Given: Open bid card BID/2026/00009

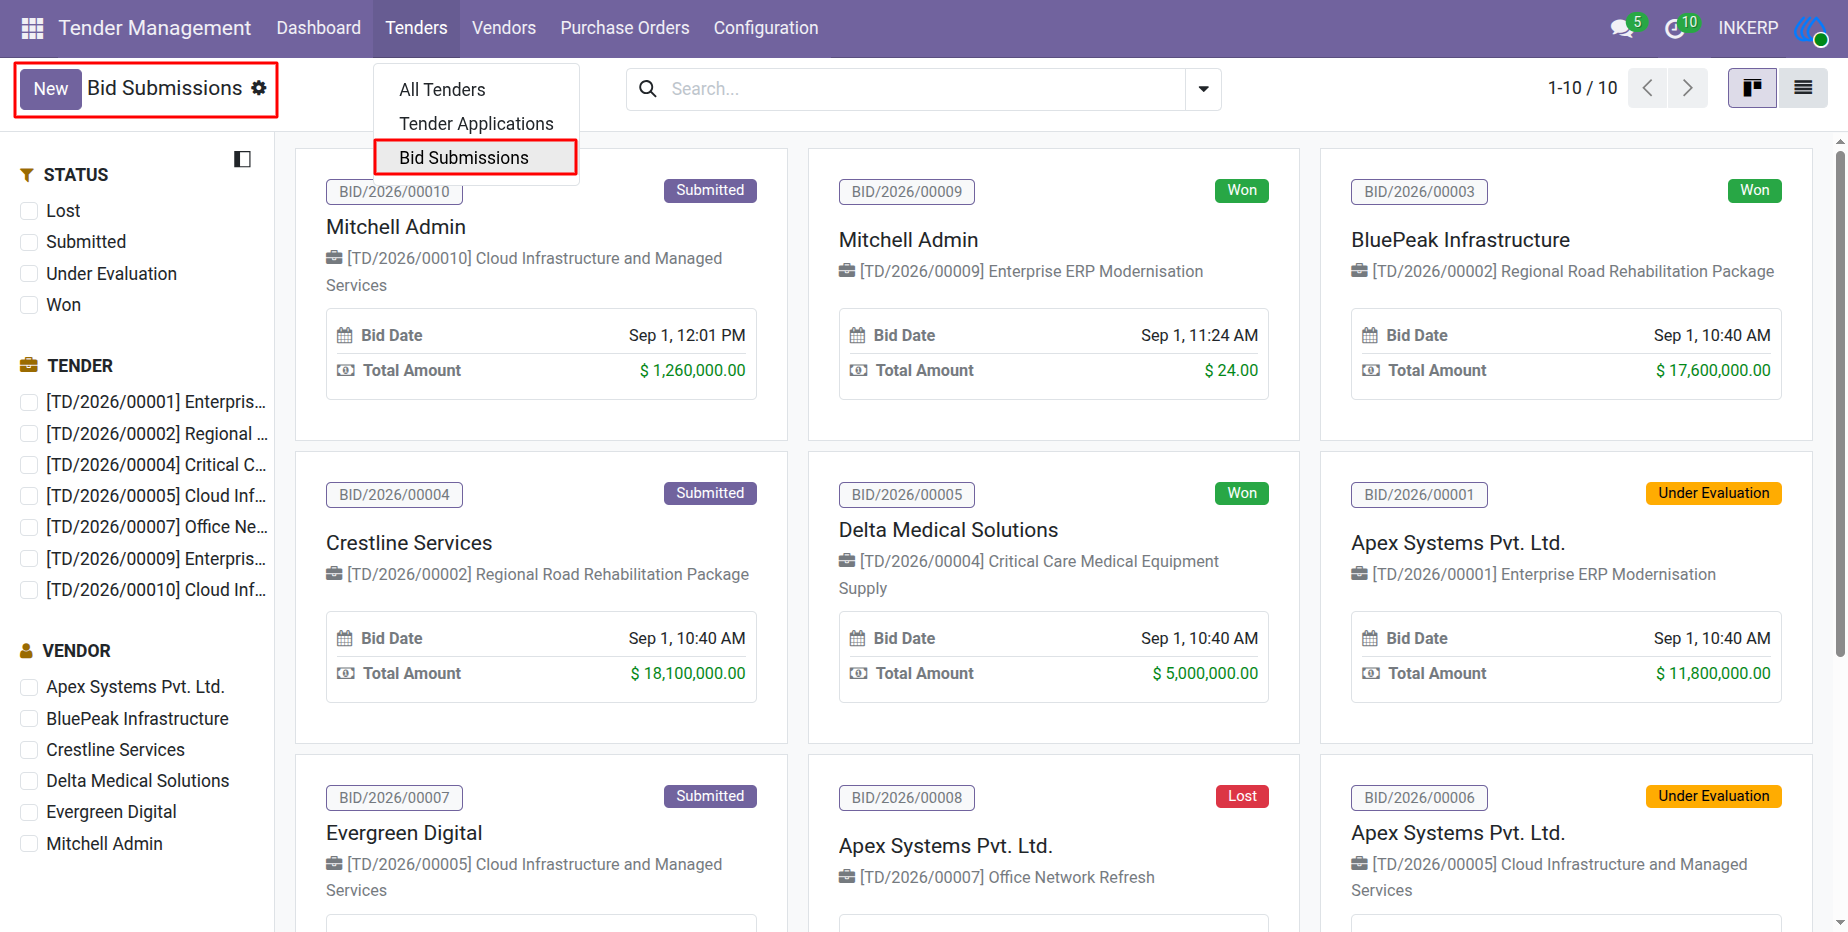Looking at the screenshot, I should (x=1054, y=294).
